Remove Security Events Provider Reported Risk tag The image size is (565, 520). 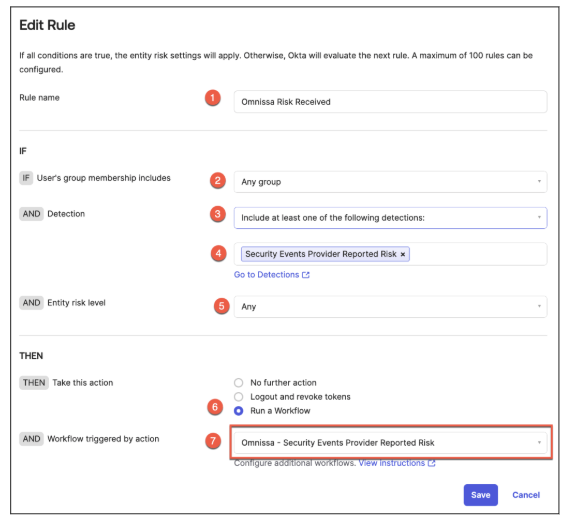pos(403,254)
